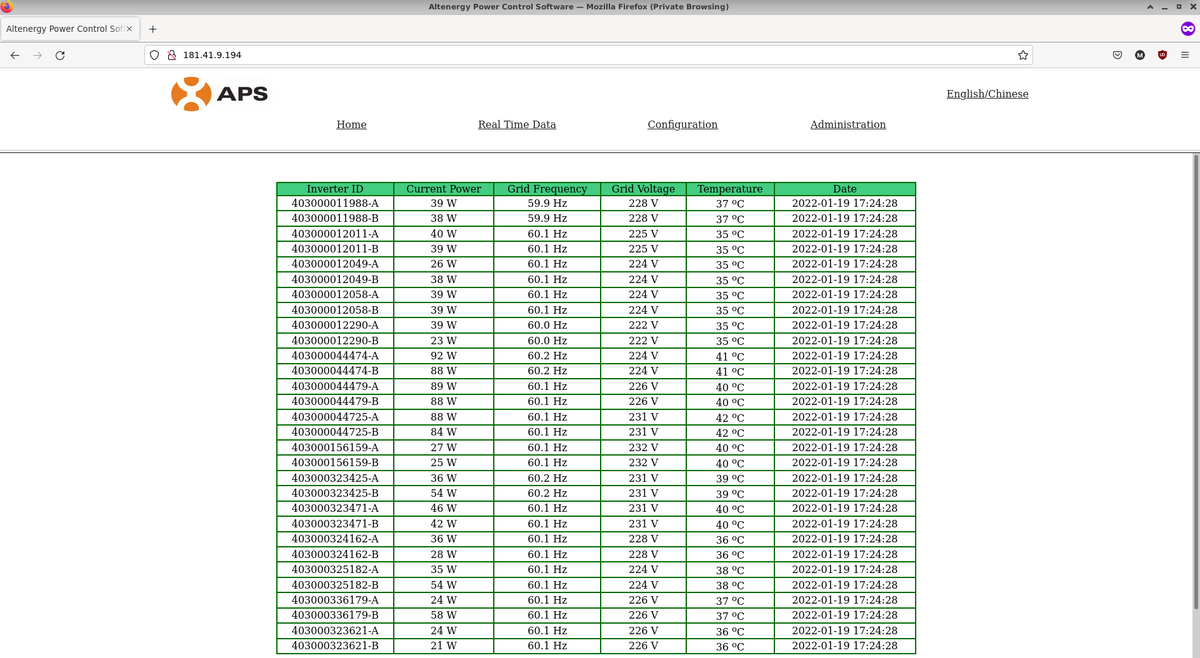Select inverter ID 403000012011-A
Image resolution: width=1200 pixels, height=658 pixels.
(x=335, y=234)
